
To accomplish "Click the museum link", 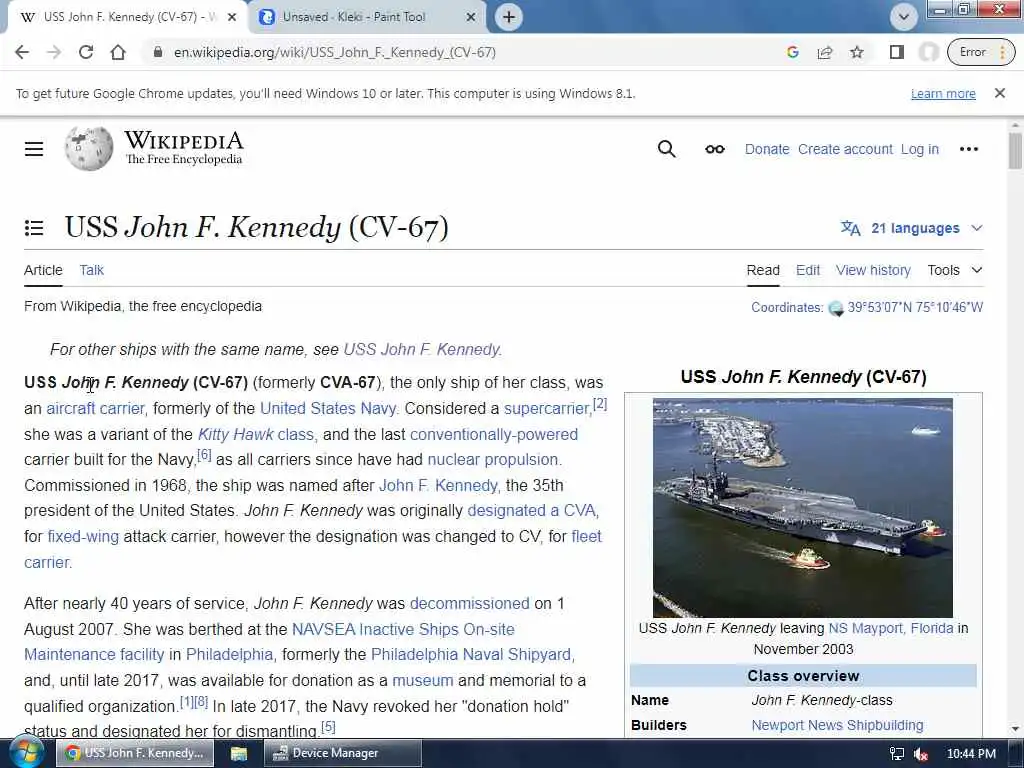I will pyautogui.click(x=423, y=680).
